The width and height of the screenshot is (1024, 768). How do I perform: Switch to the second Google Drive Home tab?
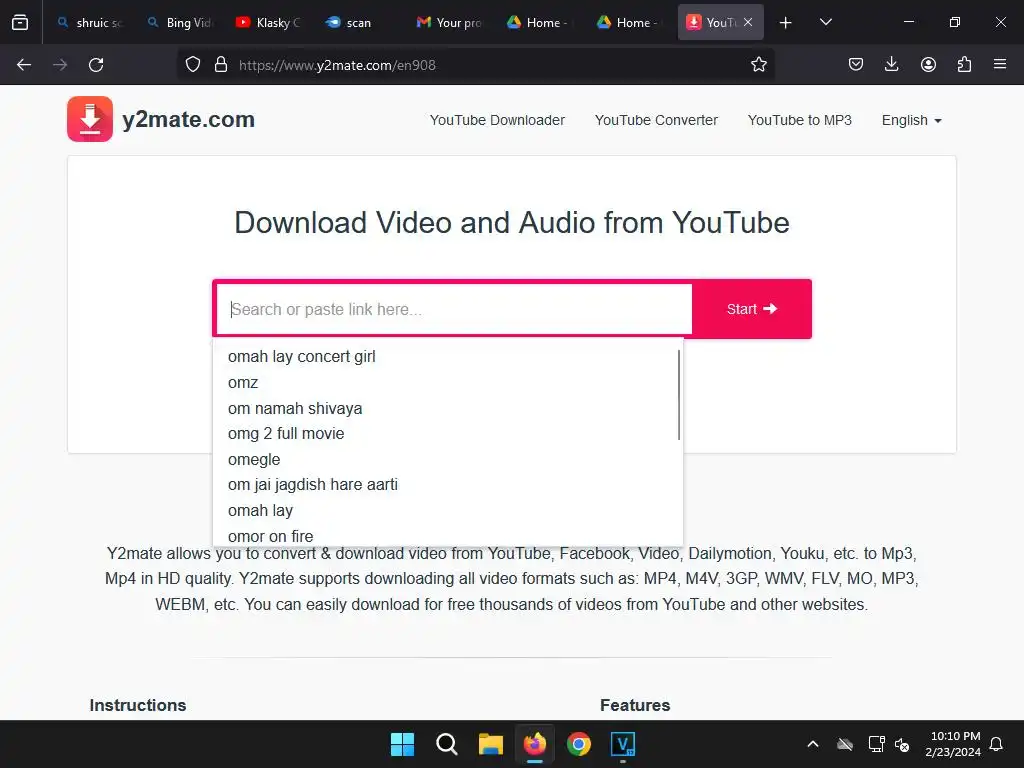coord(630,22)
